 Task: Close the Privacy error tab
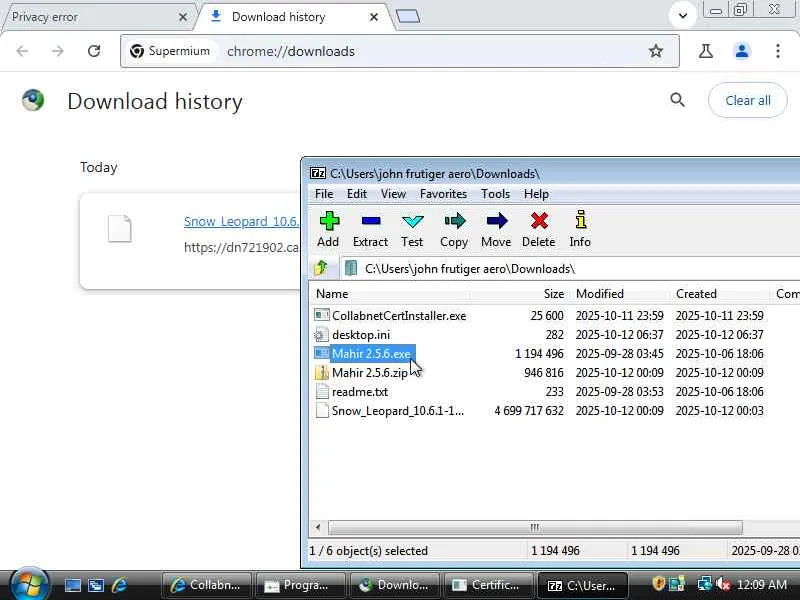point(183,17)
